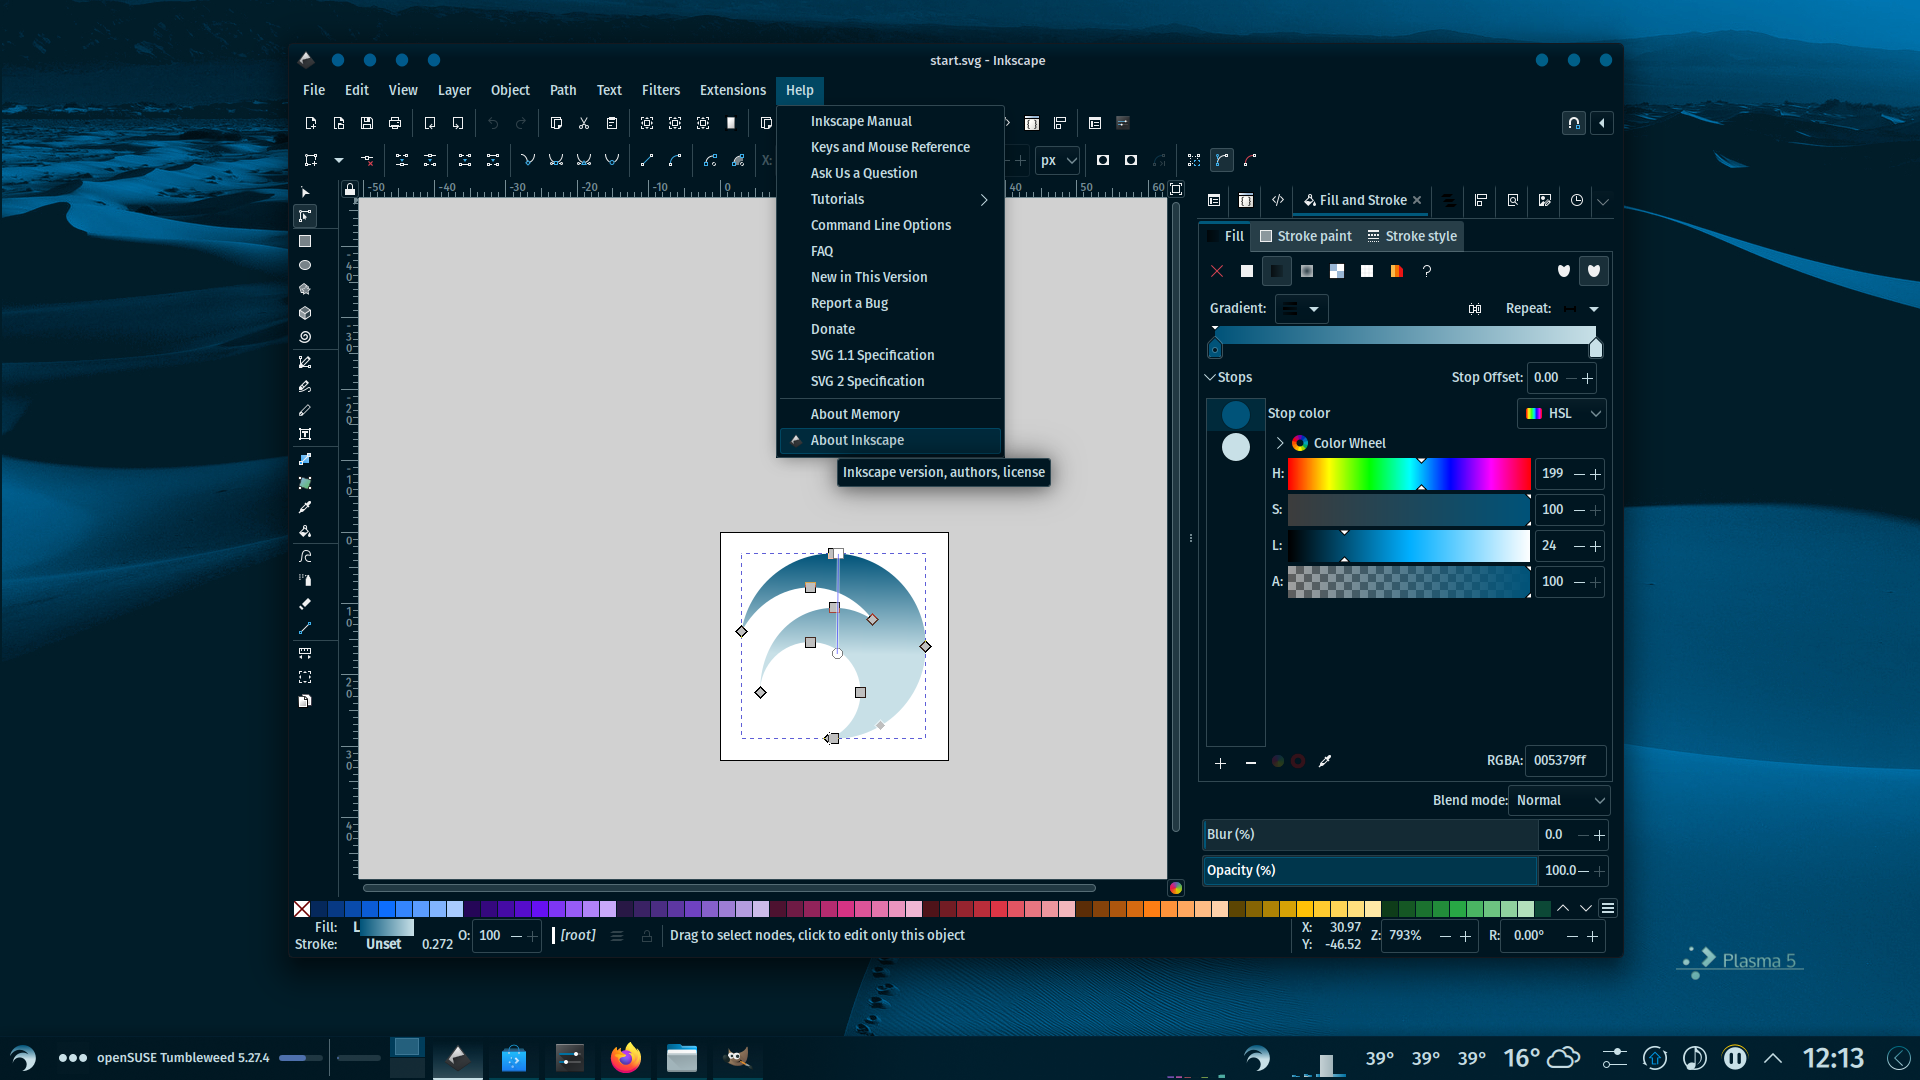Toggle snapping magnet button

click(x=1574, y=123)
